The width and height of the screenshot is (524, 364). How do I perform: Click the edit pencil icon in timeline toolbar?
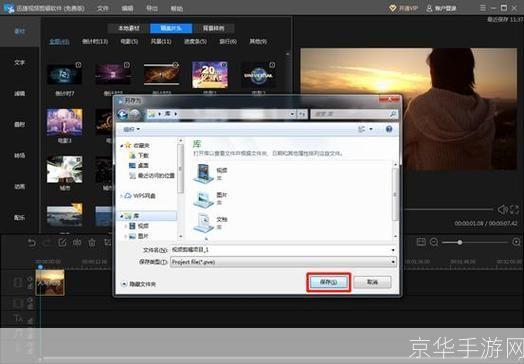(x=62, y=243)
